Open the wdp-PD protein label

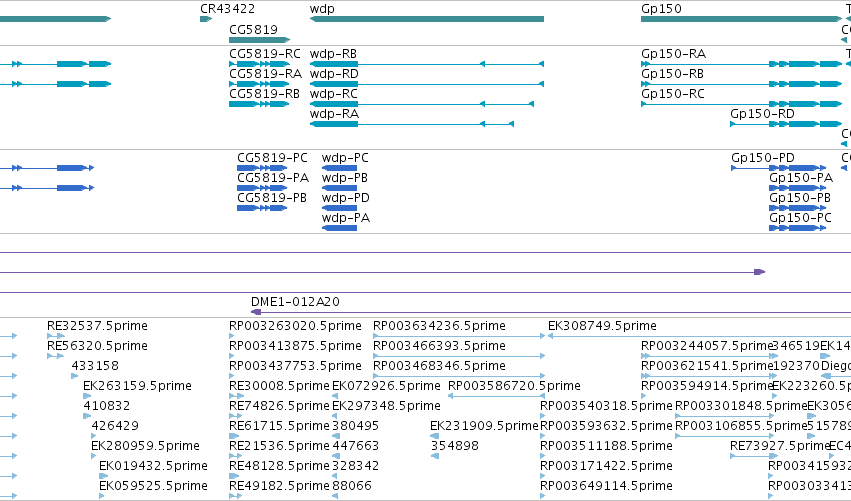tap(346, 198)
